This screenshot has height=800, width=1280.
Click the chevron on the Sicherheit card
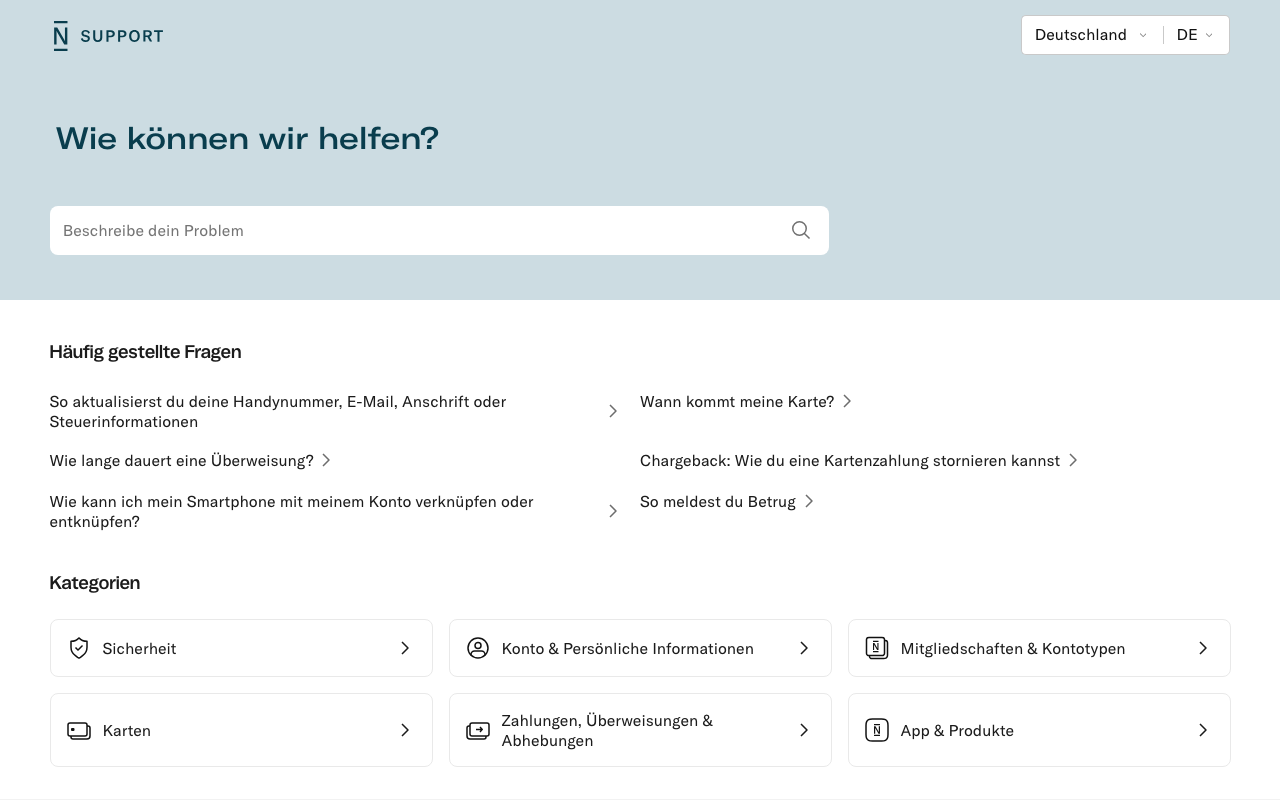point(405,648)
